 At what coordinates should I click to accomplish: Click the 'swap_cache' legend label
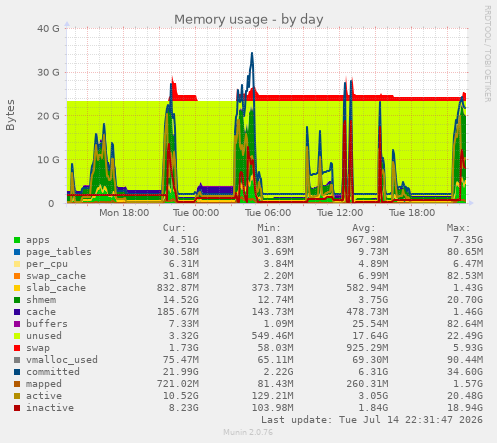(x=56, y=276)
